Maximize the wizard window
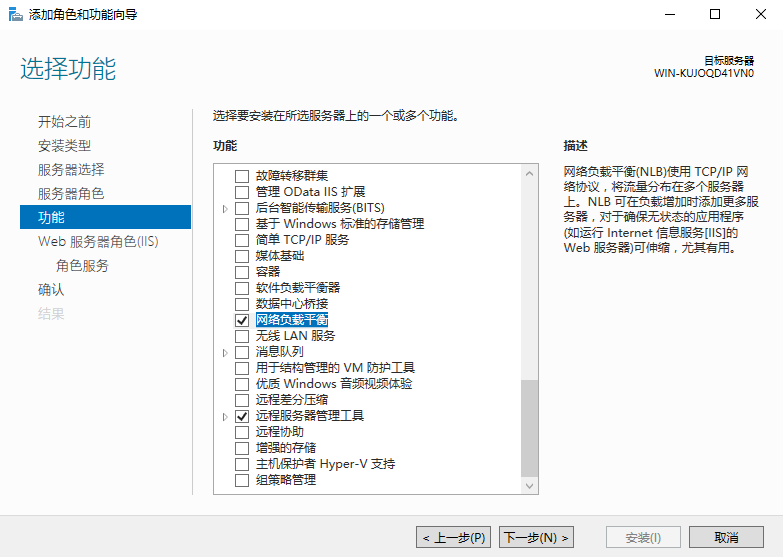 [x=715, y=14]
